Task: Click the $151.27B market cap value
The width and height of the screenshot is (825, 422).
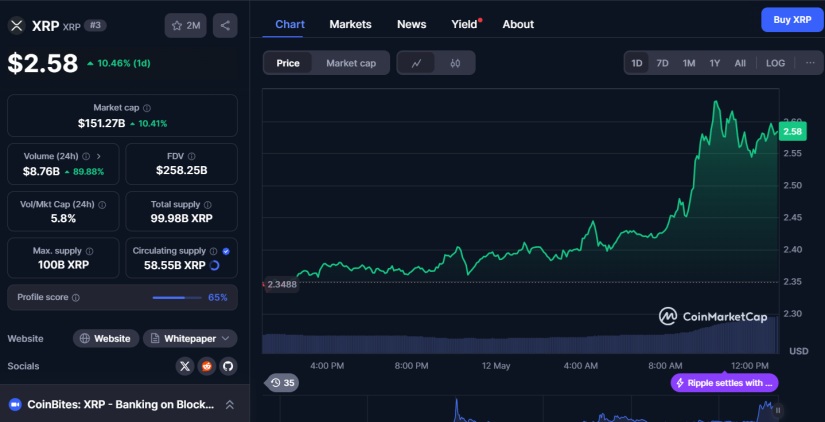Action: [x=101, y=124]
